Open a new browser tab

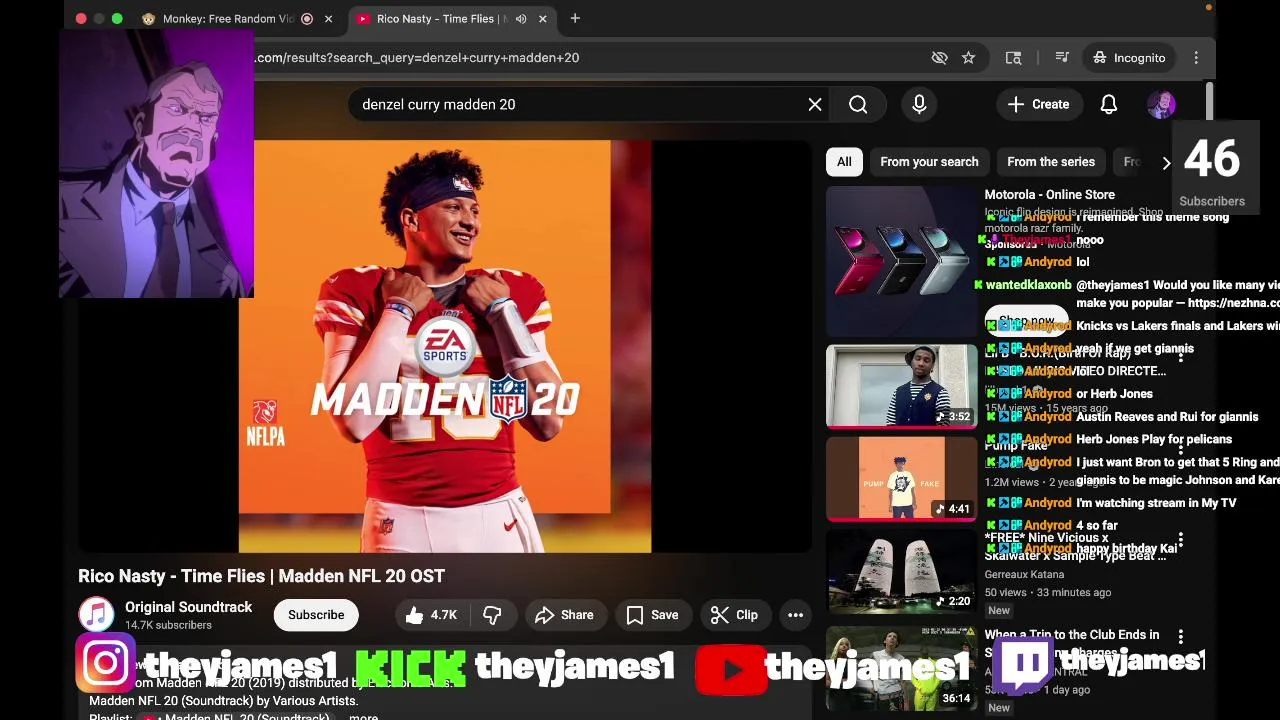(x=575, y=18)
